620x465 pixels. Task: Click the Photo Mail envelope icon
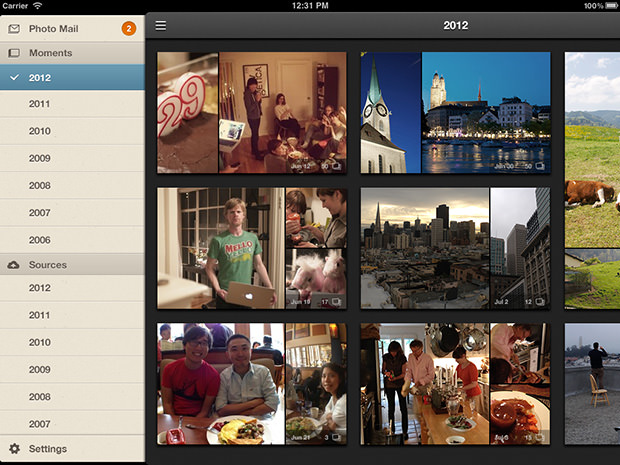click(x=14, y=29)
